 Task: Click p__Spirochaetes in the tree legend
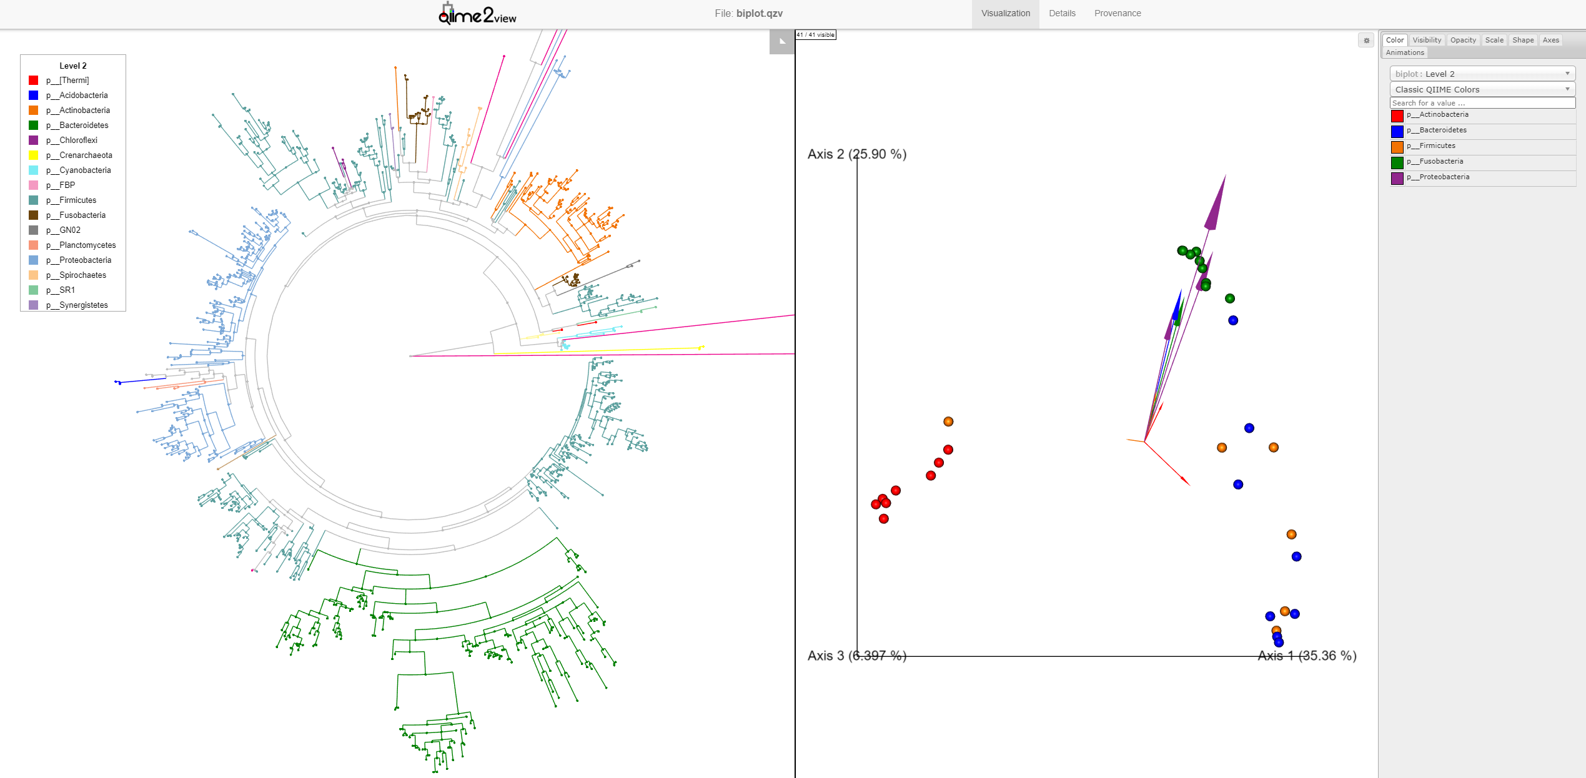76,275
